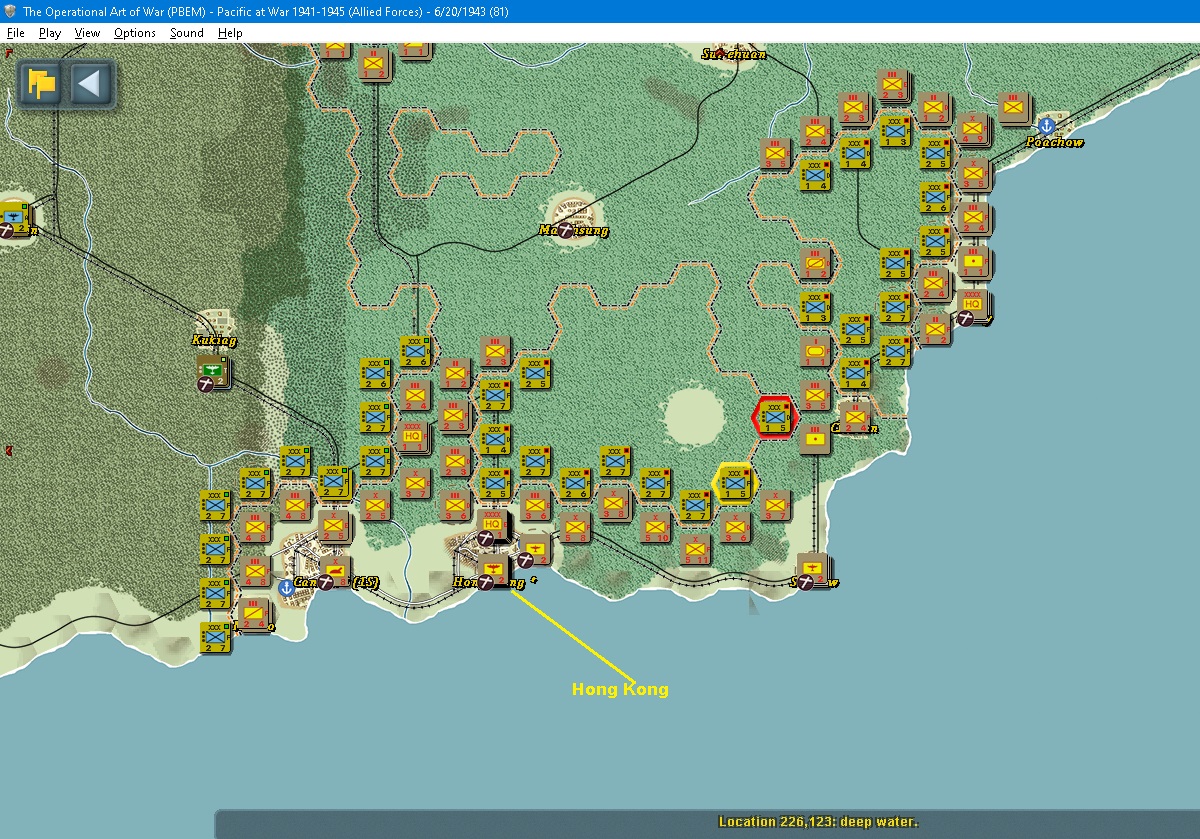Click the yellow flags button top-left
This screenshot has height=839, width=1200.
pyautogui.click(x=42, y=83)
